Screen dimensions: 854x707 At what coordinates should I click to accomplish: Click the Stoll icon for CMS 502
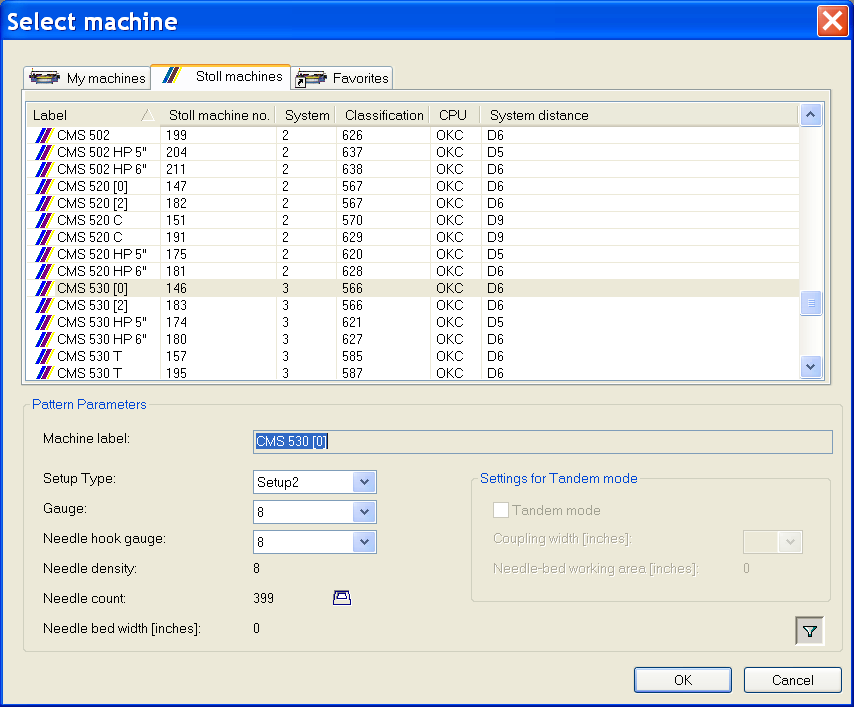click(43, 135)
